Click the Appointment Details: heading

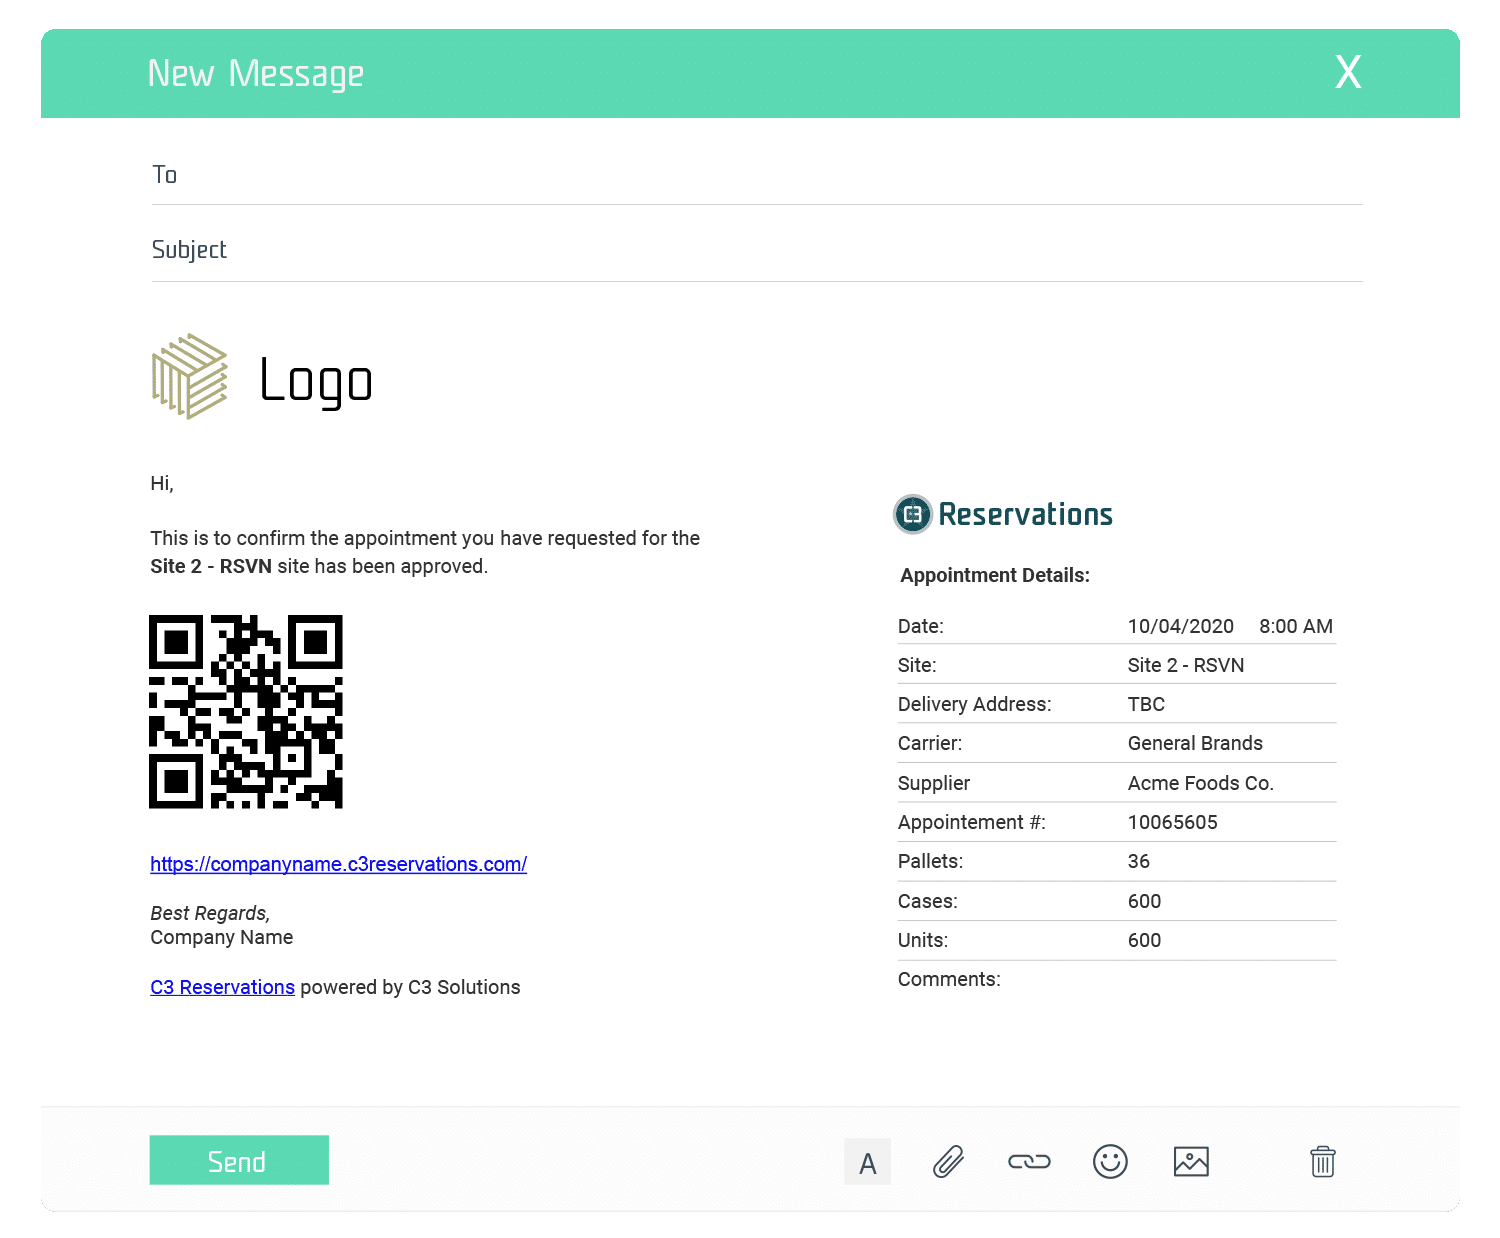(x=995, y=575)
